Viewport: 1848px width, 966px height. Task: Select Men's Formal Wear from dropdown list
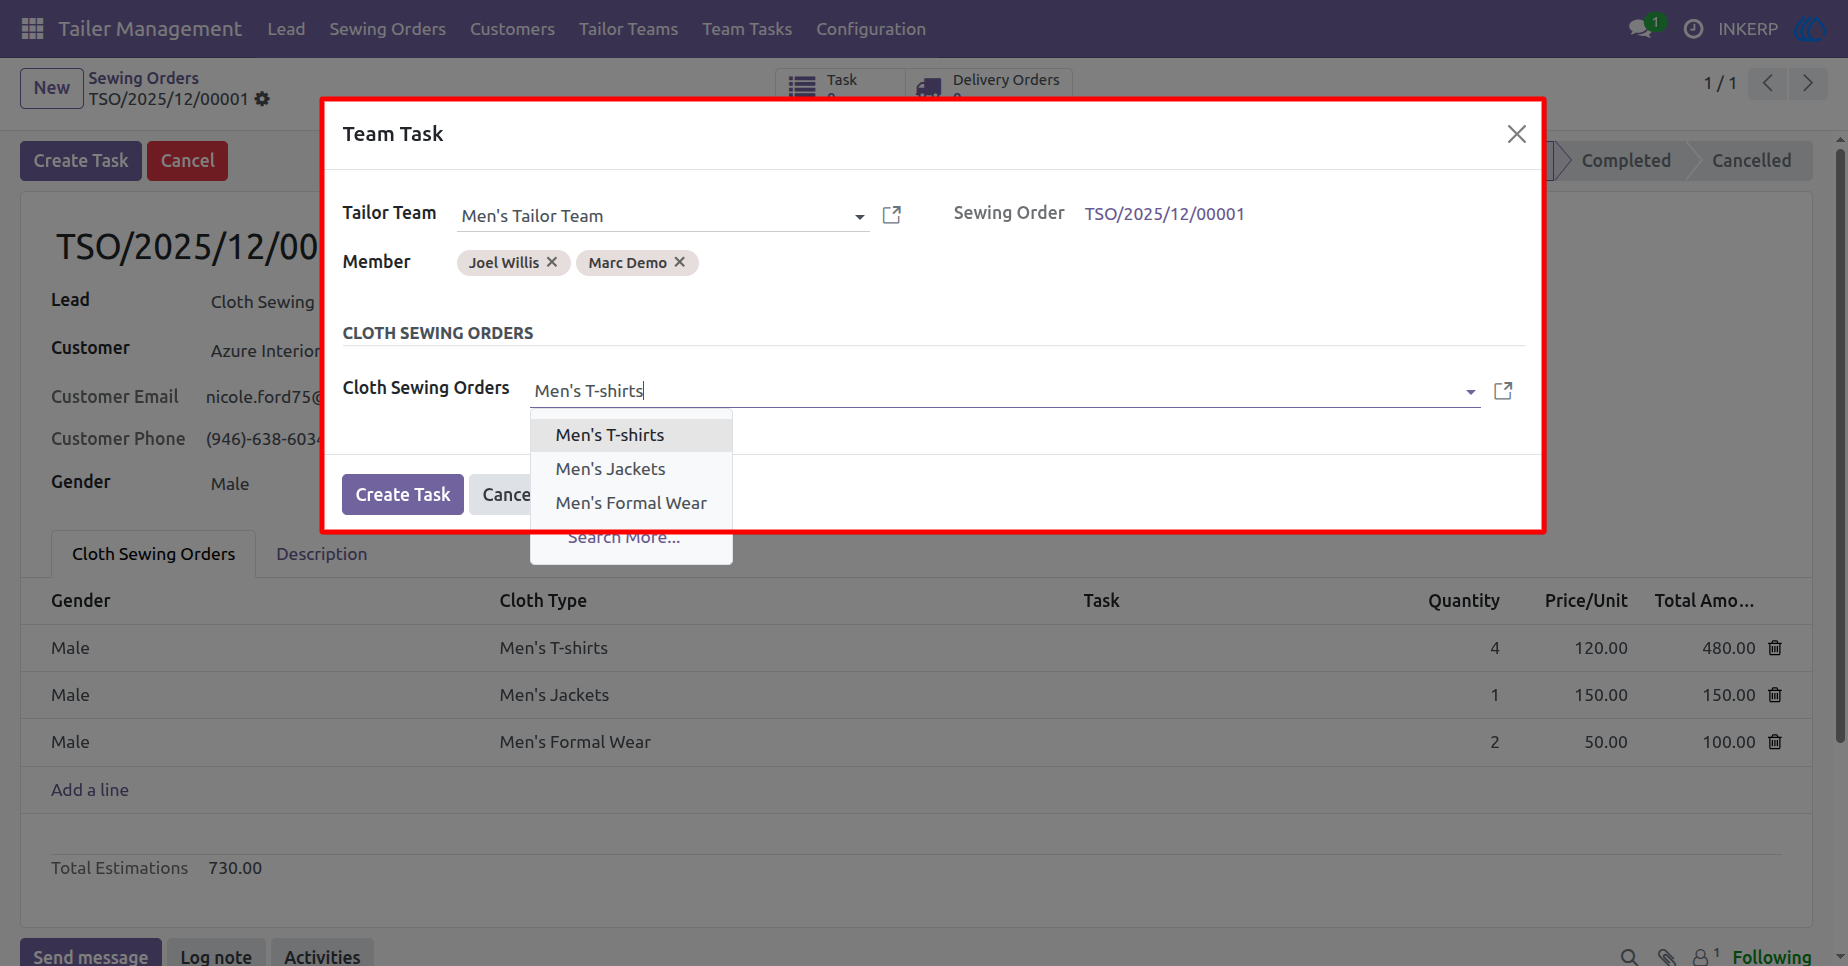pos(631,503)
